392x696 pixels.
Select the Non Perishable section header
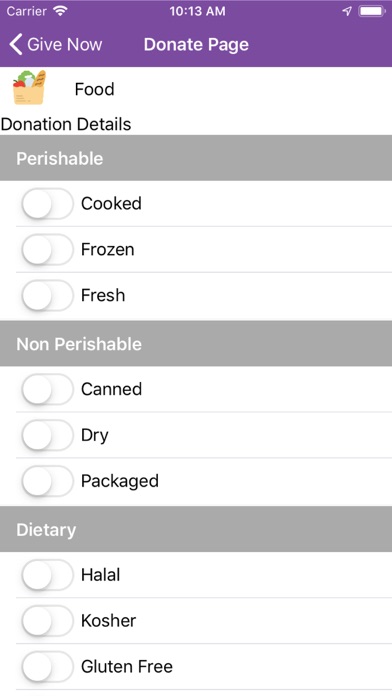[x=196, y=344]
